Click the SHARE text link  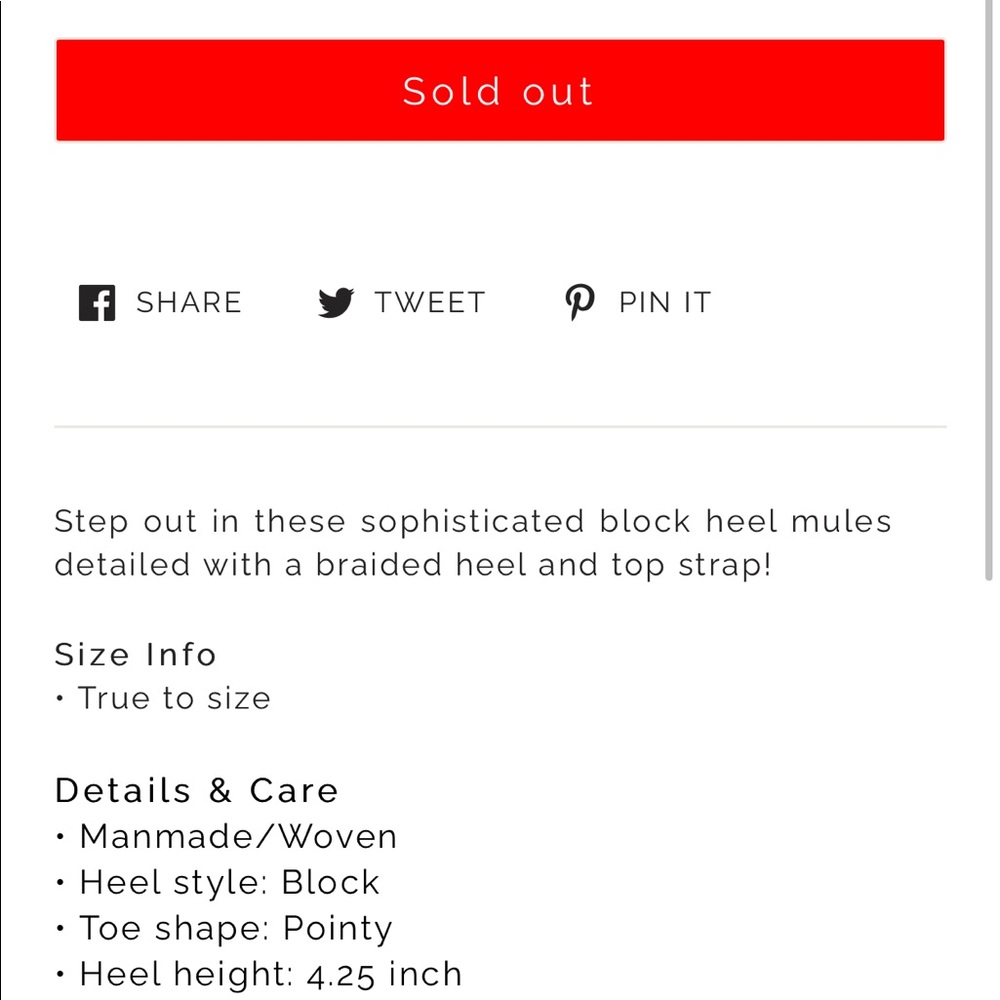189,302
